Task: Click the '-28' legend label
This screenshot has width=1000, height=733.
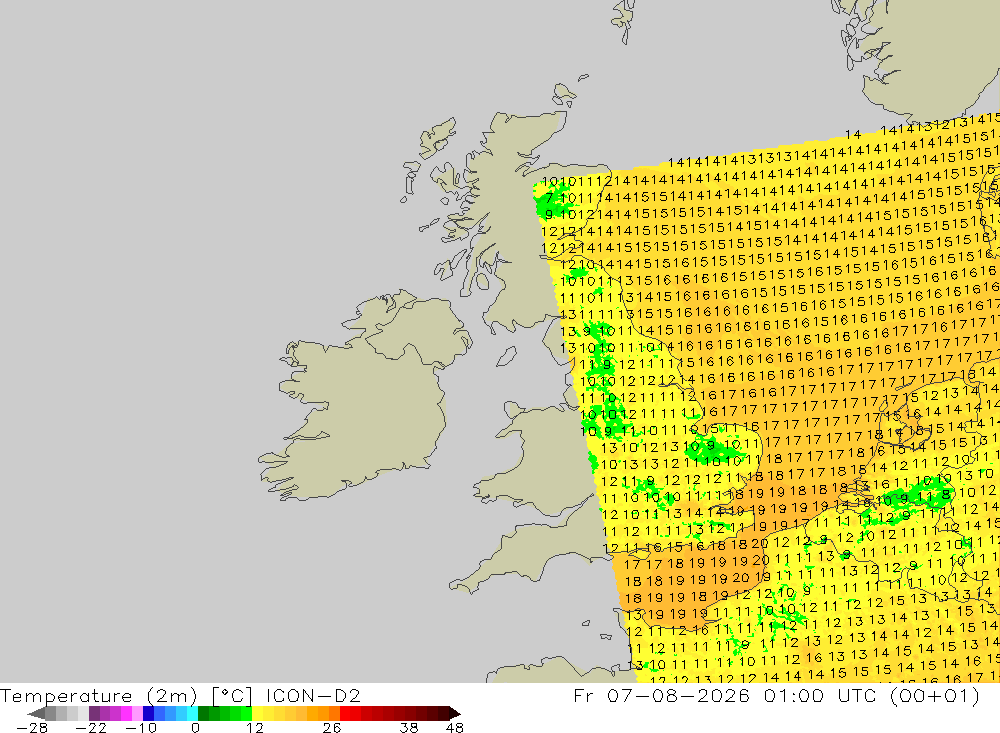Action: click(x=32, y=727)
